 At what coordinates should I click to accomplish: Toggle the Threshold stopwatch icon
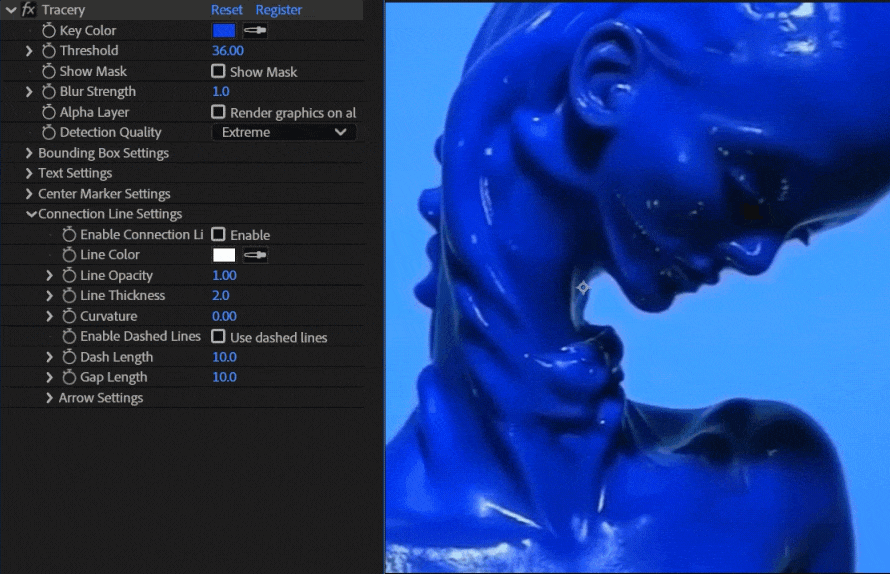pyautogui.click(x=48, y=51)
